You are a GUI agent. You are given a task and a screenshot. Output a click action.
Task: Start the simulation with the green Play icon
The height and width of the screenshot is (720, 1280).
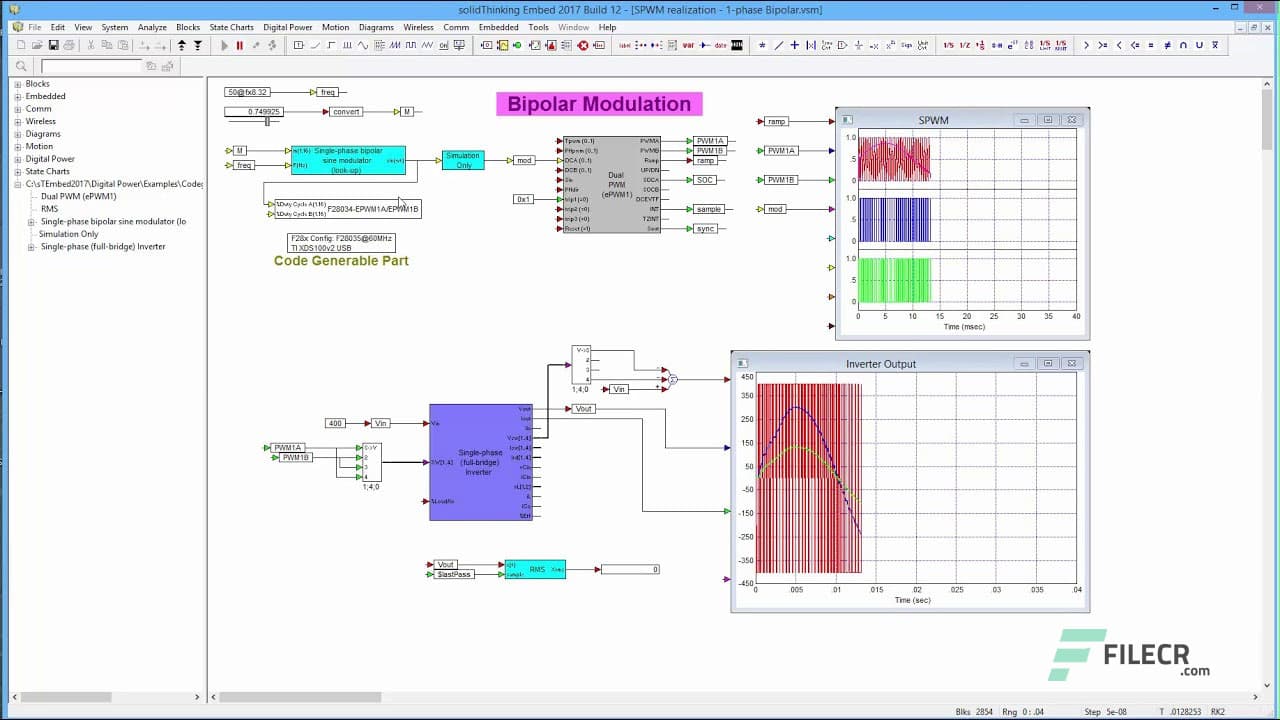pos(222,45)
